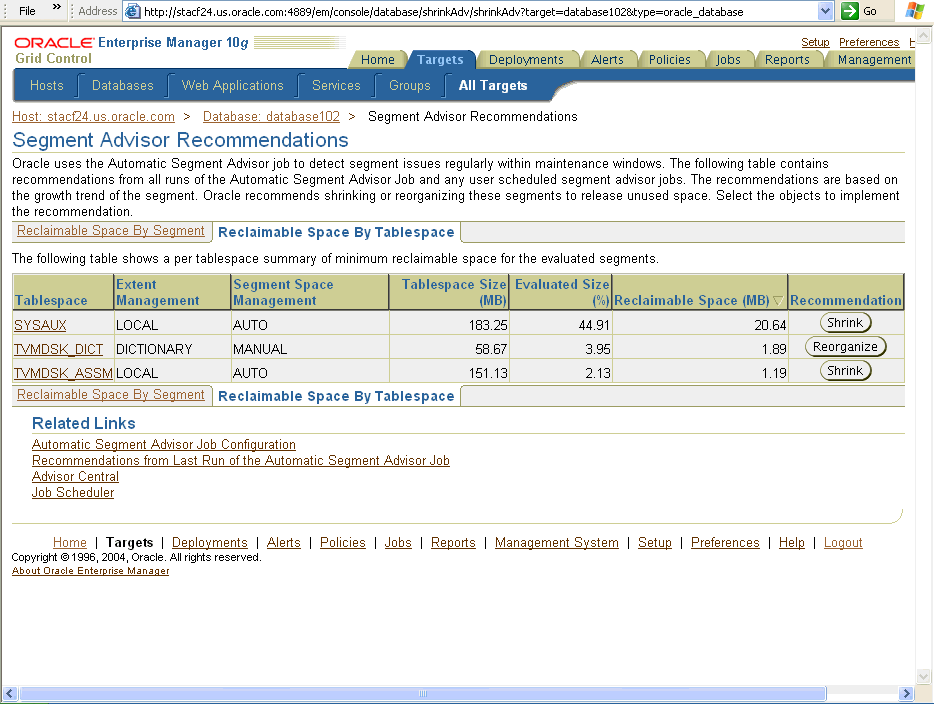Click Reorganize for TVMDSK_DICT
Screen dimensions: 934x704
(845, 347)
